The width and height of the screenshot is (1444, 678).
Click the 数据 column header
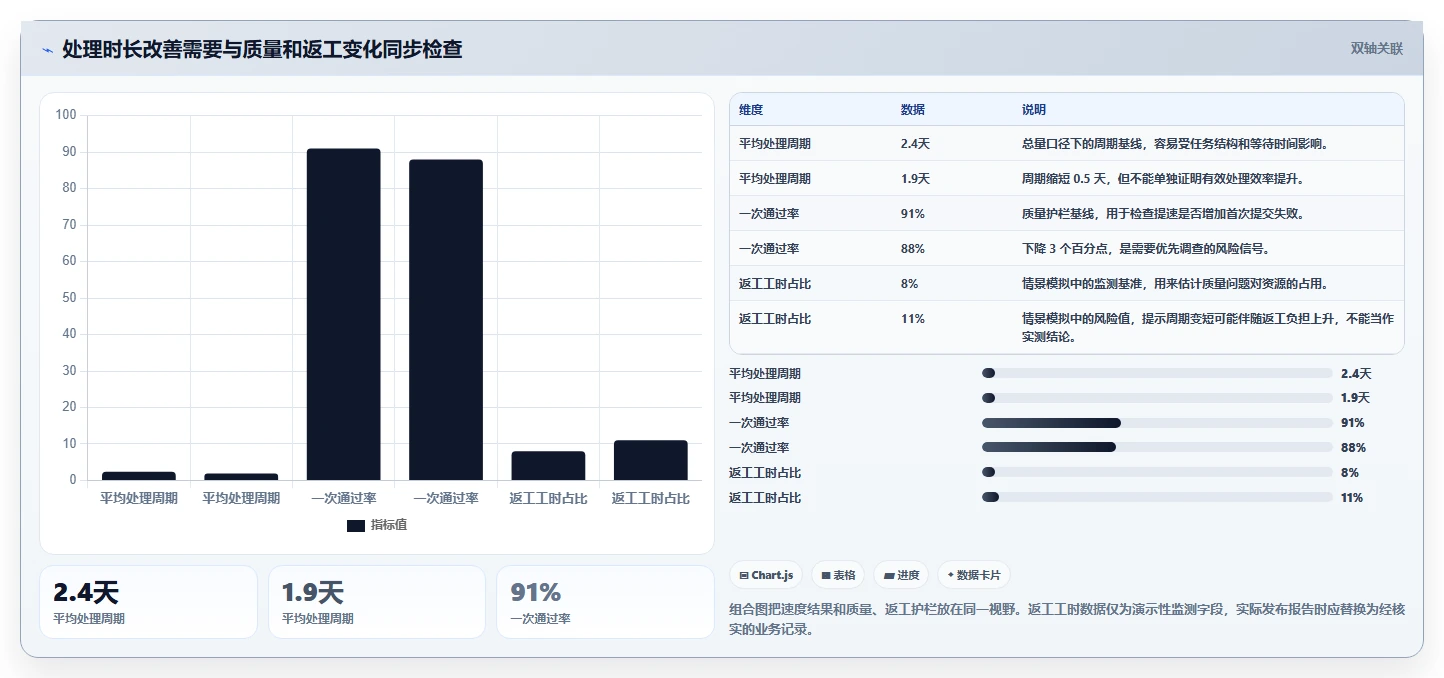pyautogui.click(x=912, y=109)
